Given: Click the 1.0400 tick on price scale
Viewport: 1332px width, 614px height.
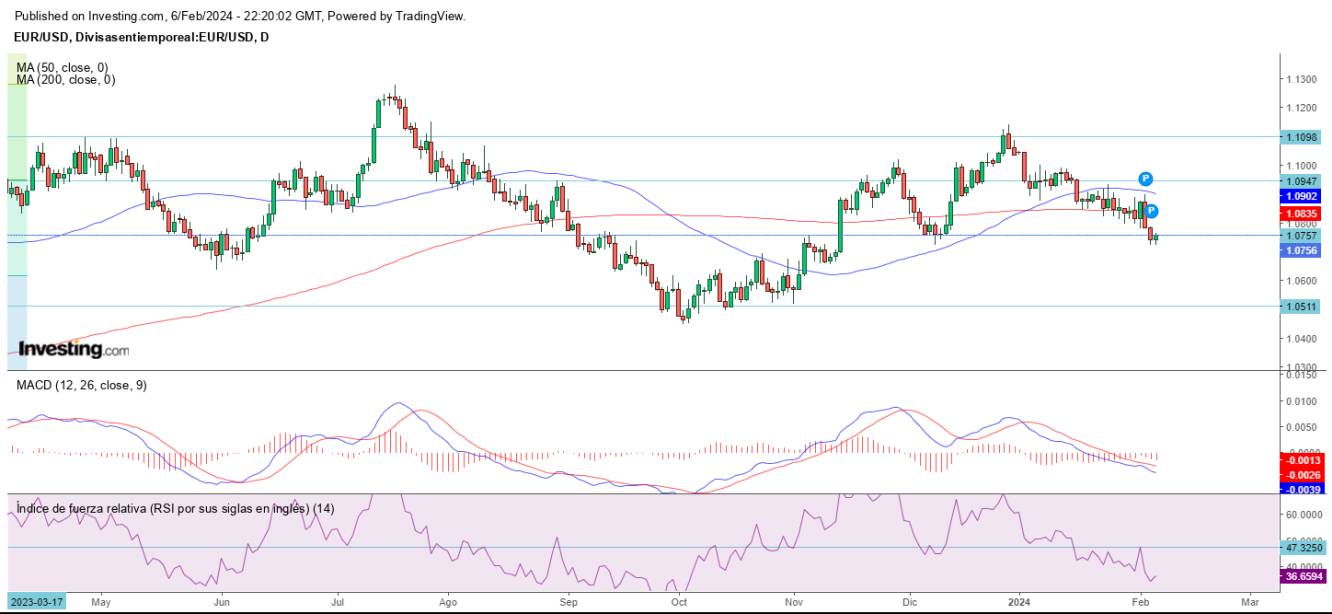Looking at the screenshot, I should [1303, 339].
